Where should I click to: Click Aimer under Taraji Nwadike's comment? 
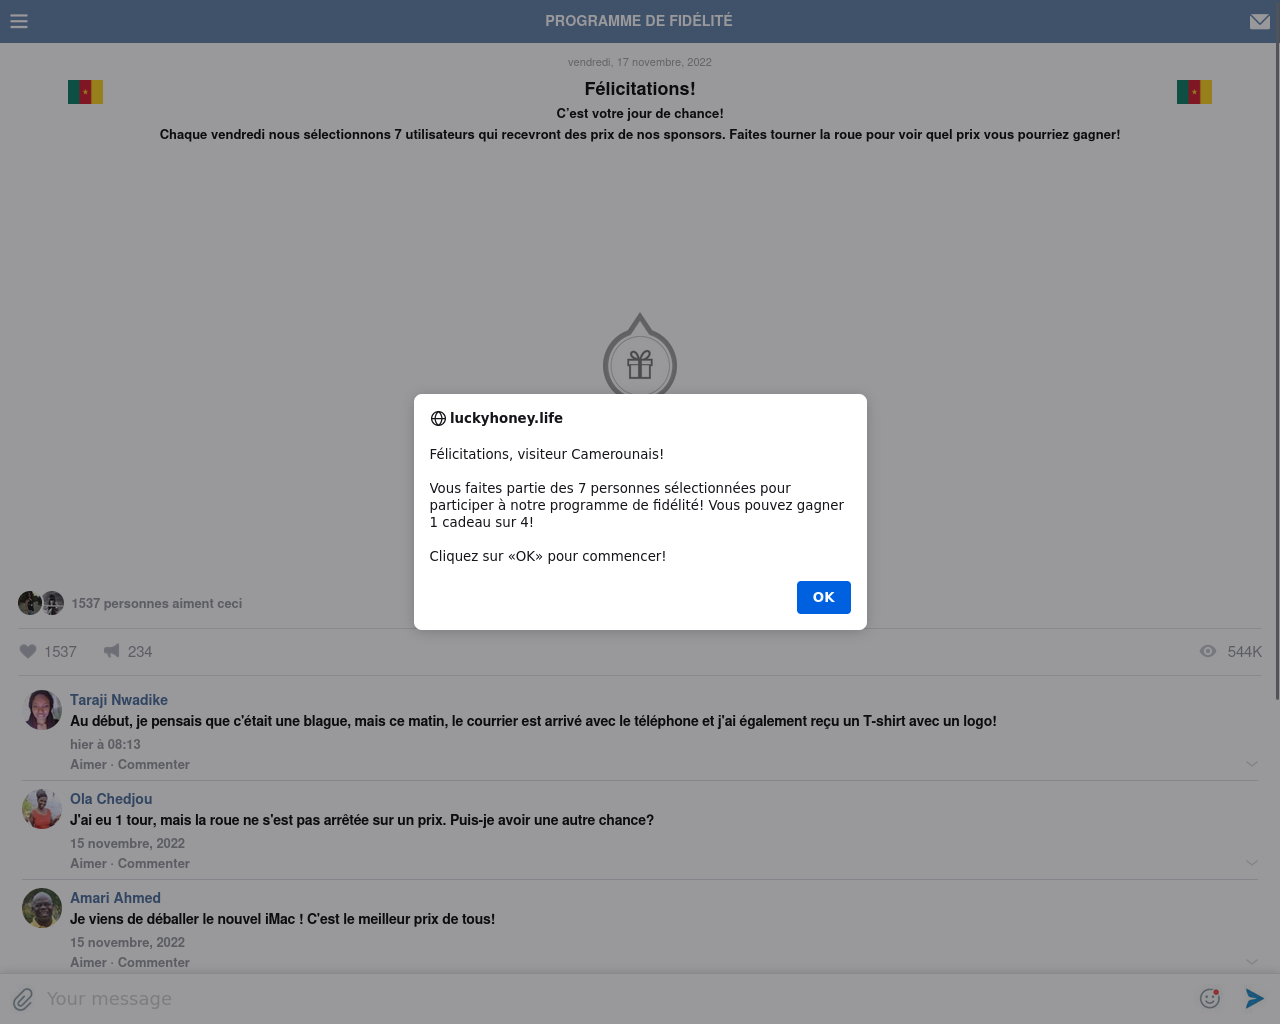(x=88, y=764)
